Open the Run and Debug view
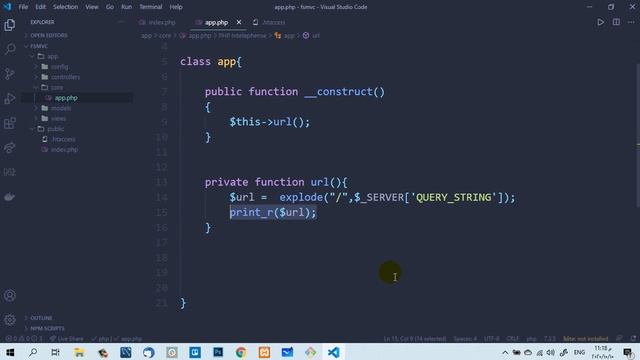Image resolution: width=640 pixels, height=360 pixels. pyautogui.click(x=10, y=98)
